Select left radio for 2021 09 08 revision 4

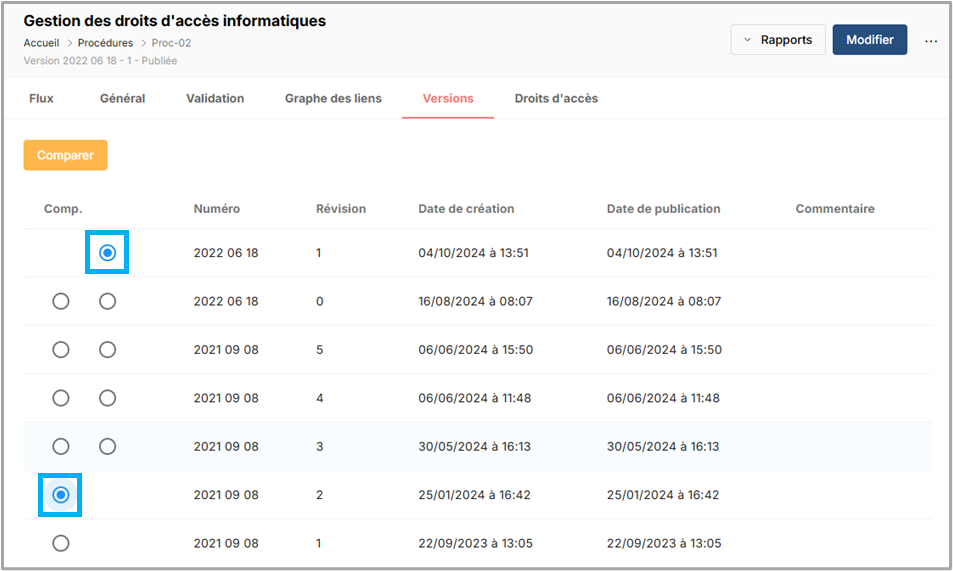61,398
